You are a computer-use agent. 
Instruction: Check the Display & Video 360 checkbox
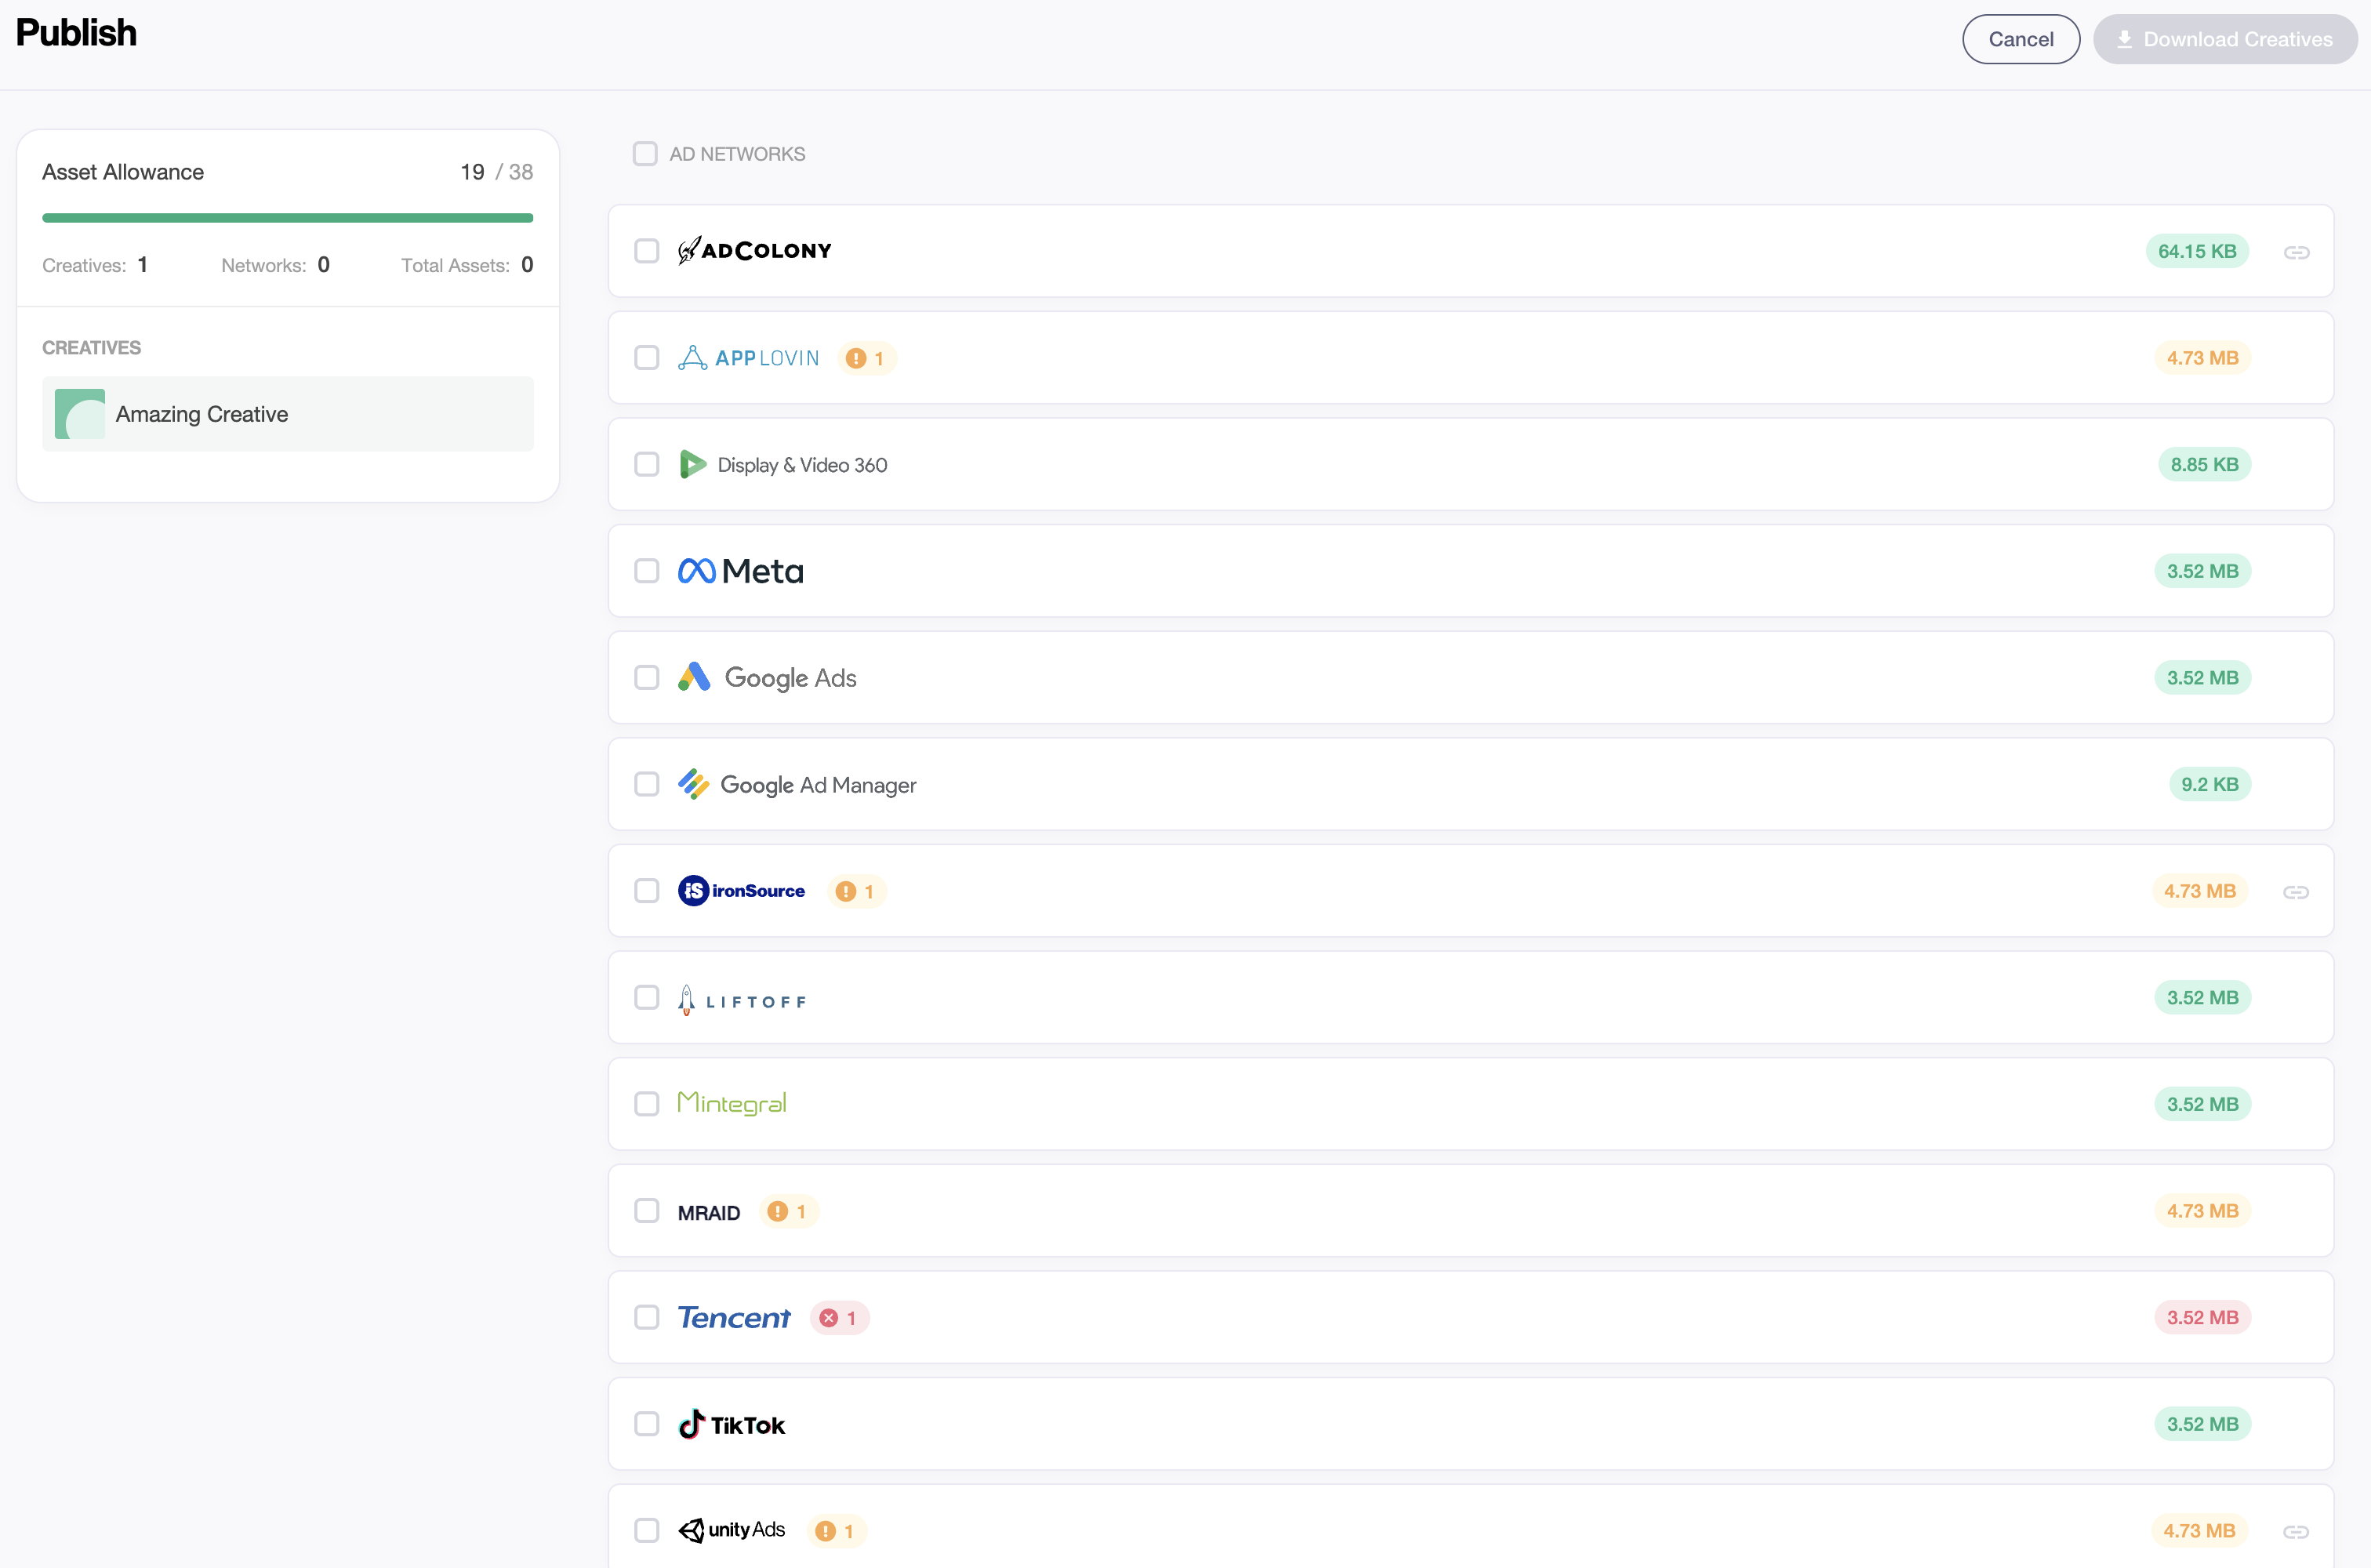(647, 464)
